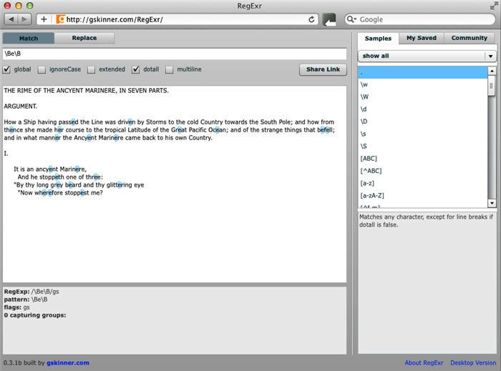This screenshot has width=501, height=371.
Task: Select the uppercase '\W' sample
Action: pos(423,97)
